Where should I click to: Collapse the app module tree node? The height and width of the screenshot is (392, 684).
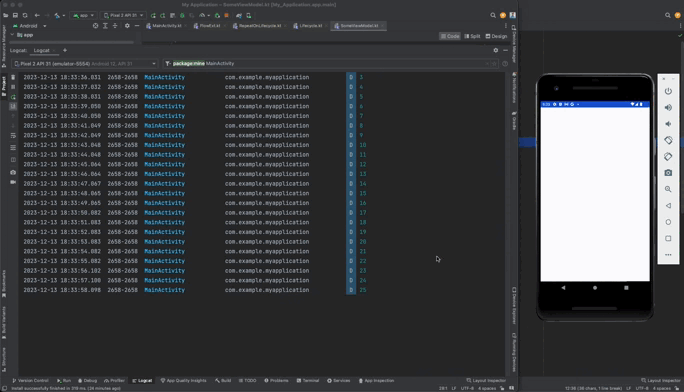(12, 35)
